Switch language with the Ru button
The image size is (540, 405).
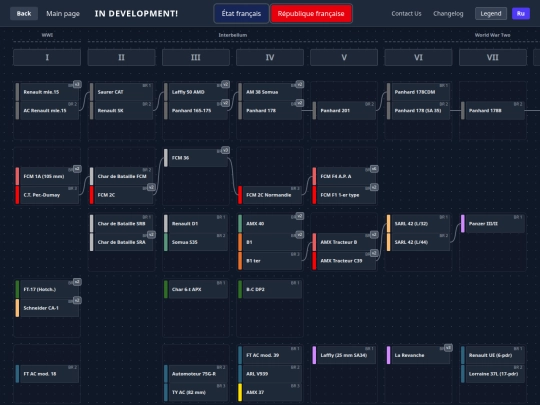pos(521,13)
